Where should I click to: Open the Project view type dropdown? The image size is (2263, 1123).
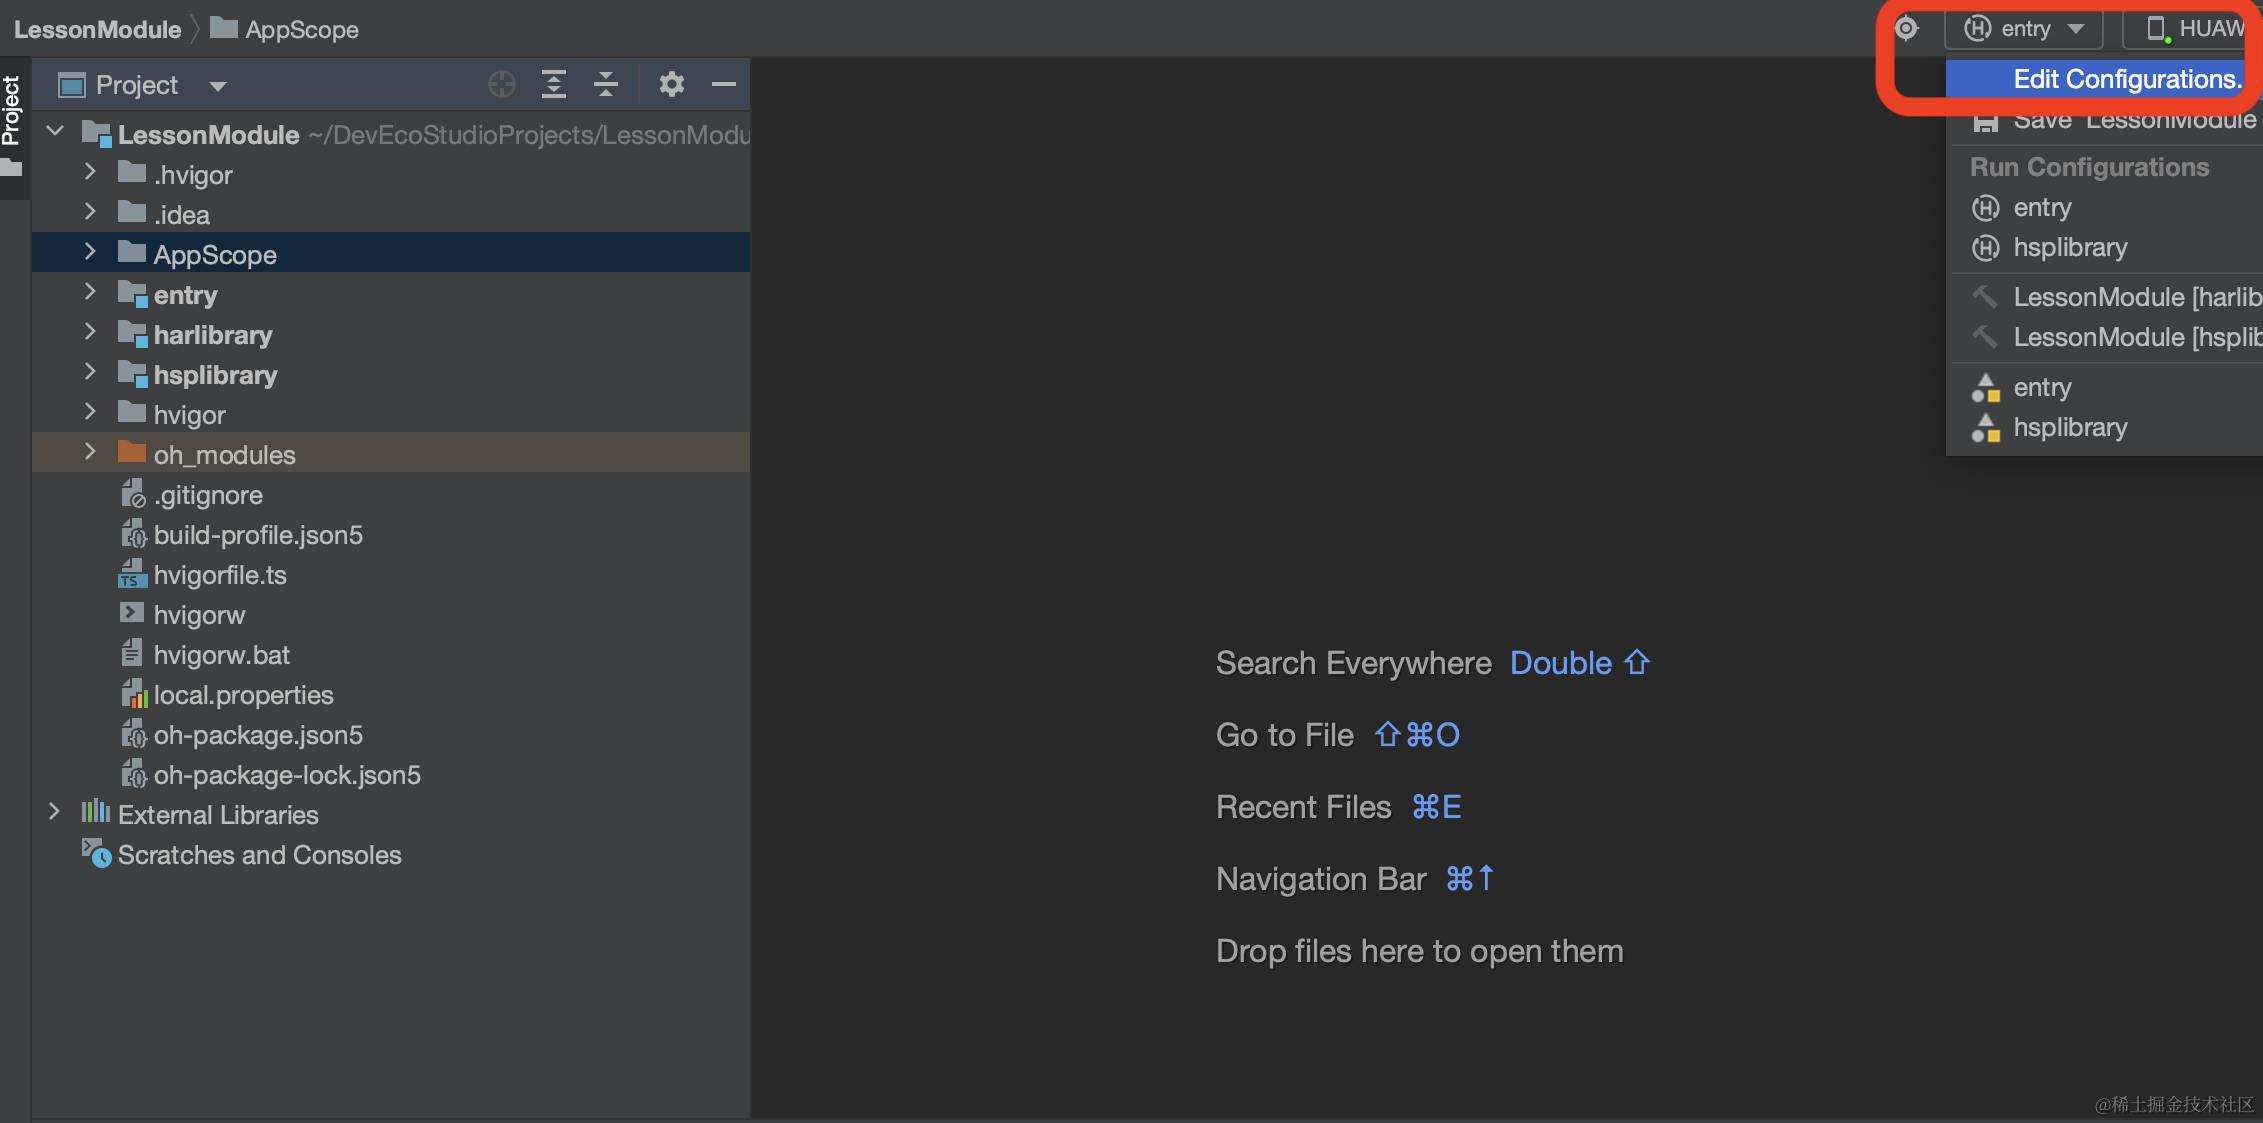point(217,86)
